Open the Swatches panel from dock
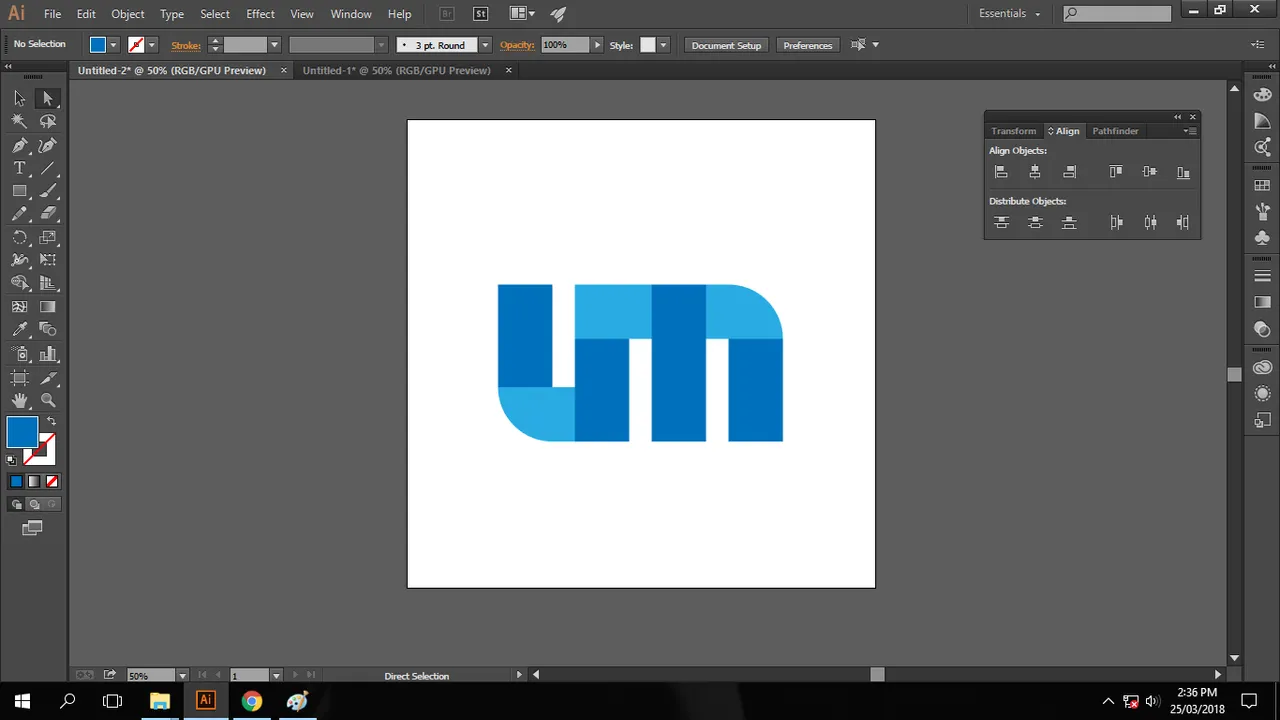1280x720 pixels. tap(1263, 185)
